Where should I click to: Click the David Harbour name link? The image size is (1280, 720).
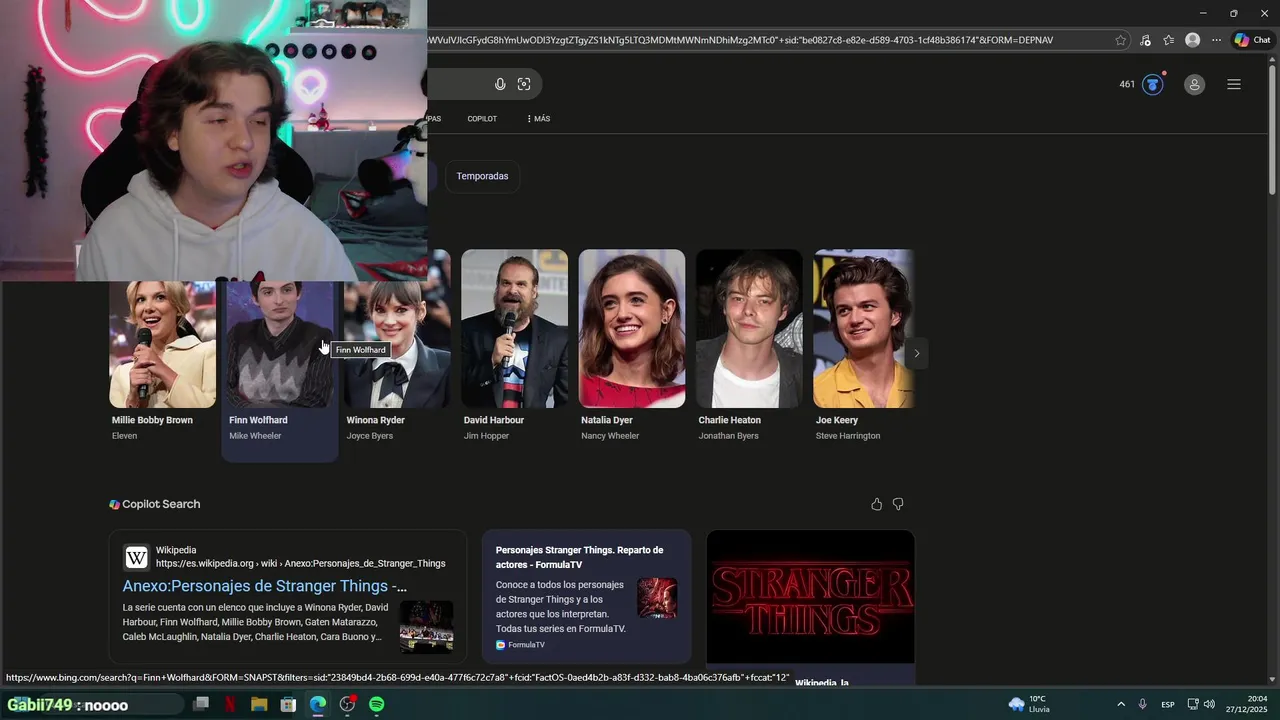pyautogui.click(x=494, y=420)
